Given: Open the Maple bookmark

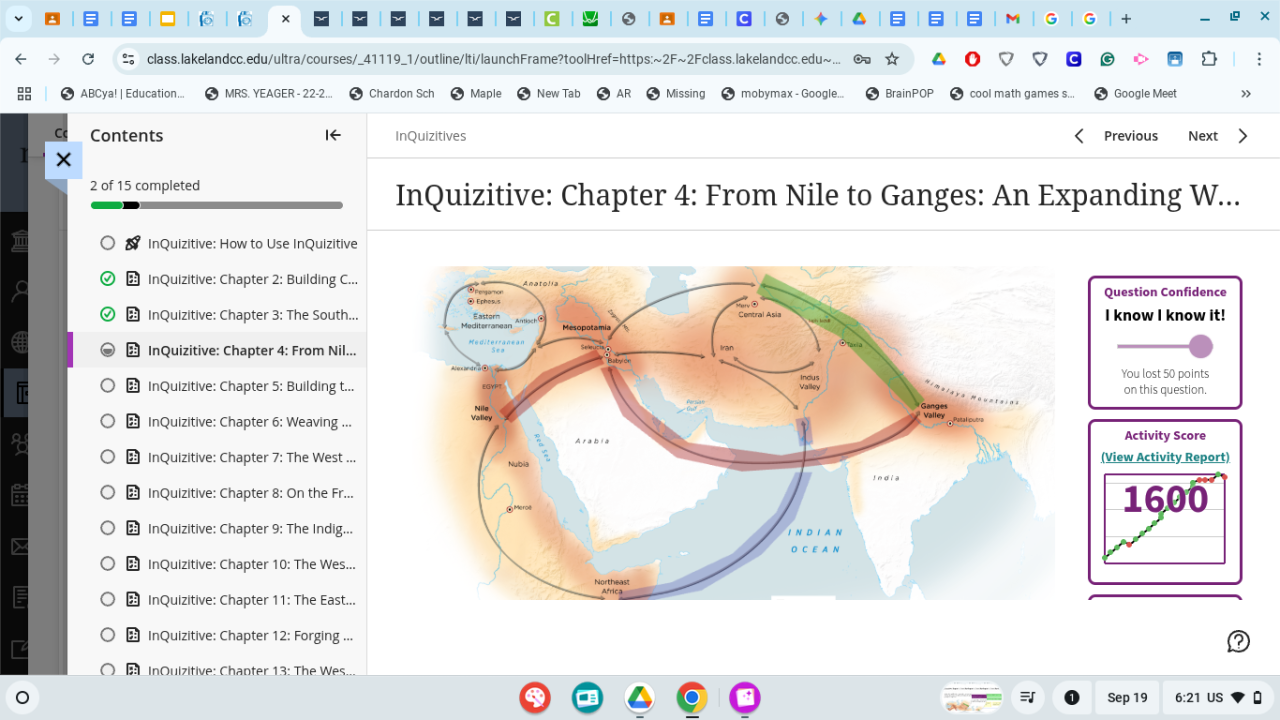Looking at the screenshot, I should (476, 93).
